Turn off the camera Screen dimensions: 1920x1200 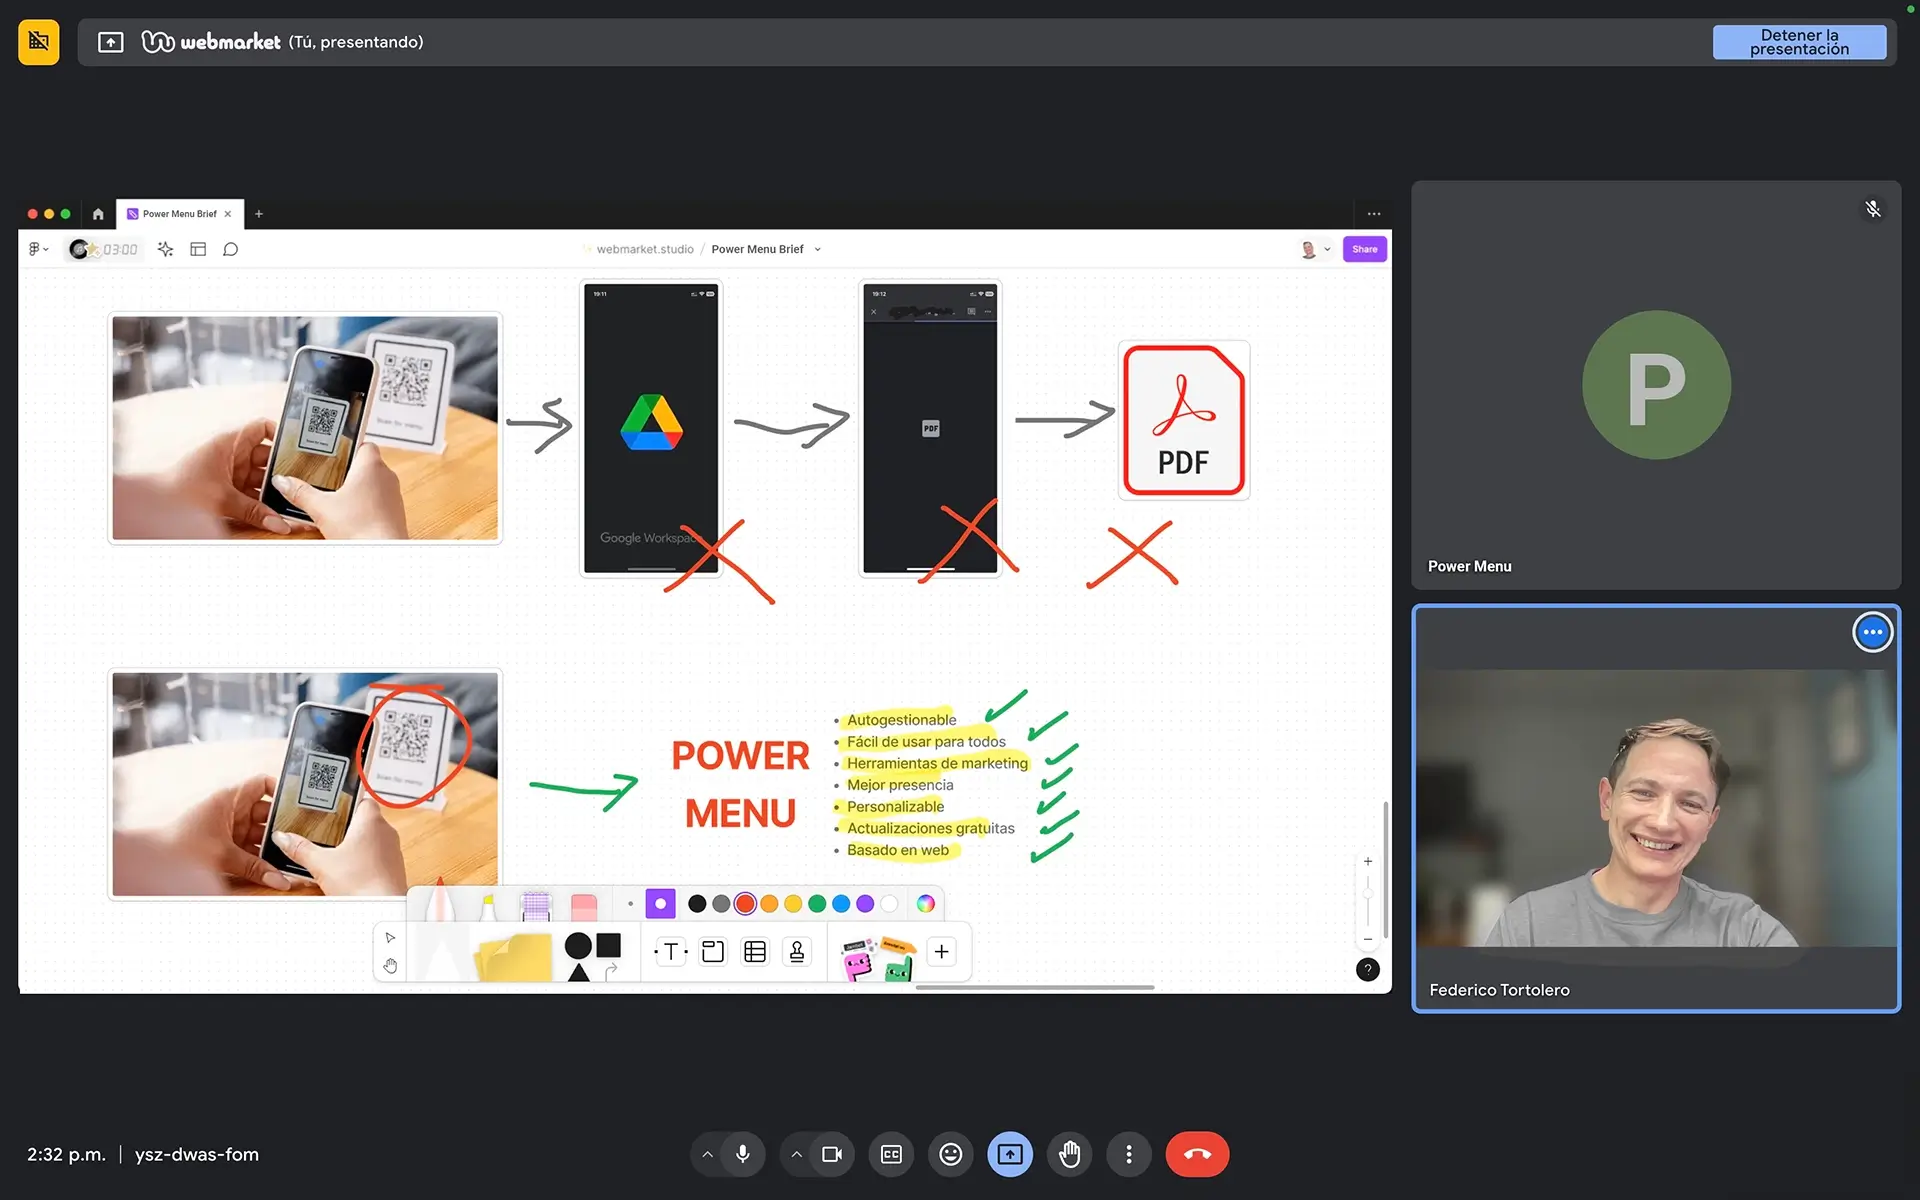[x=832, y=1154]
